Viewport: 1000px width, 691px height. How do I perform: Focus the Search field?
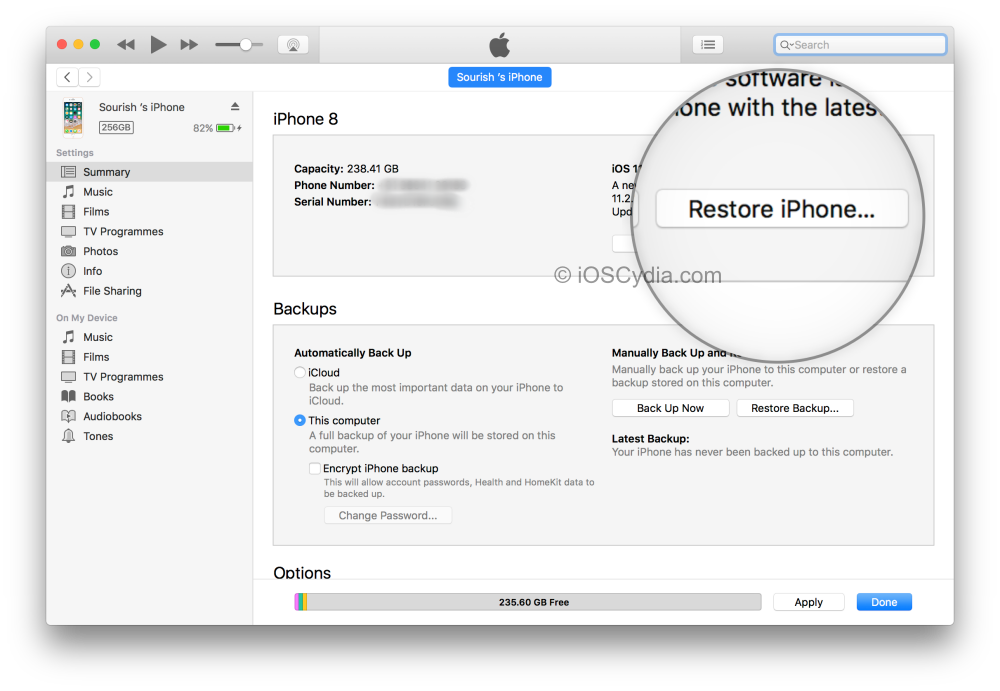(x=860, y=45)
